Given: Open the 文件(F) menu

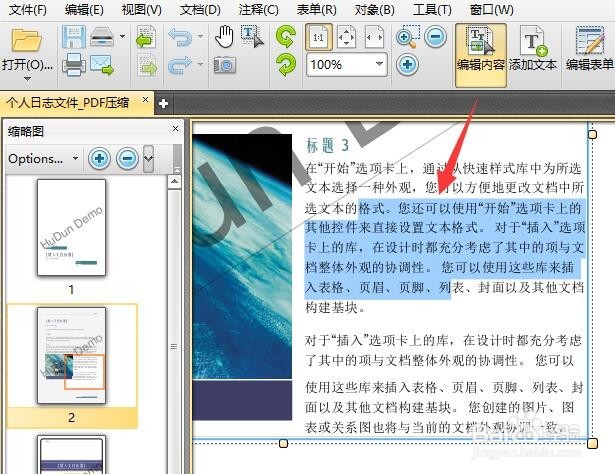Looking at the screenshot, I should click(x=27, y=9).
